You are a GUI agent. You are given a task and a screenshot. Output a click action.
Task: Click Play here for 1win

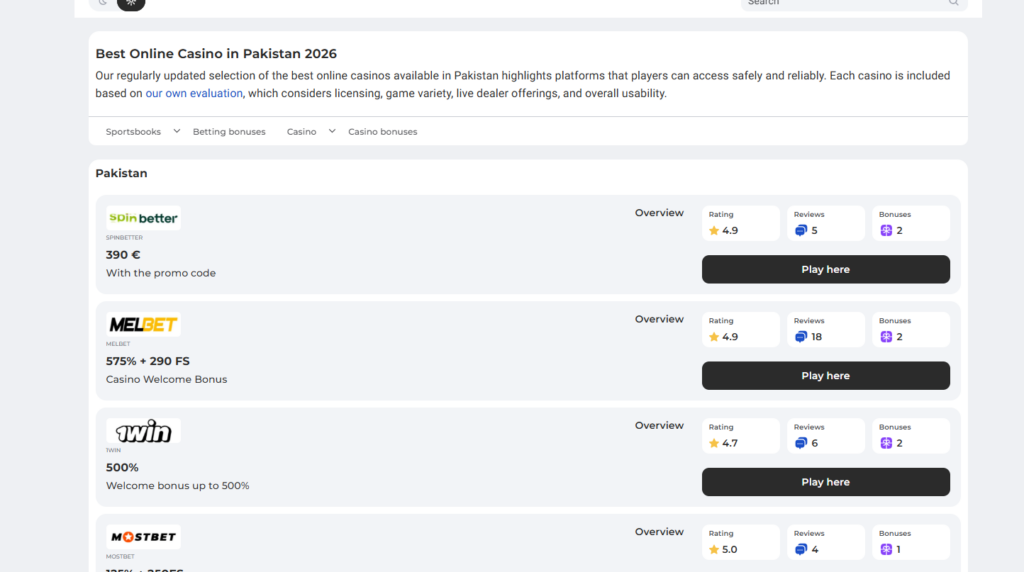[x=825, y=482]
